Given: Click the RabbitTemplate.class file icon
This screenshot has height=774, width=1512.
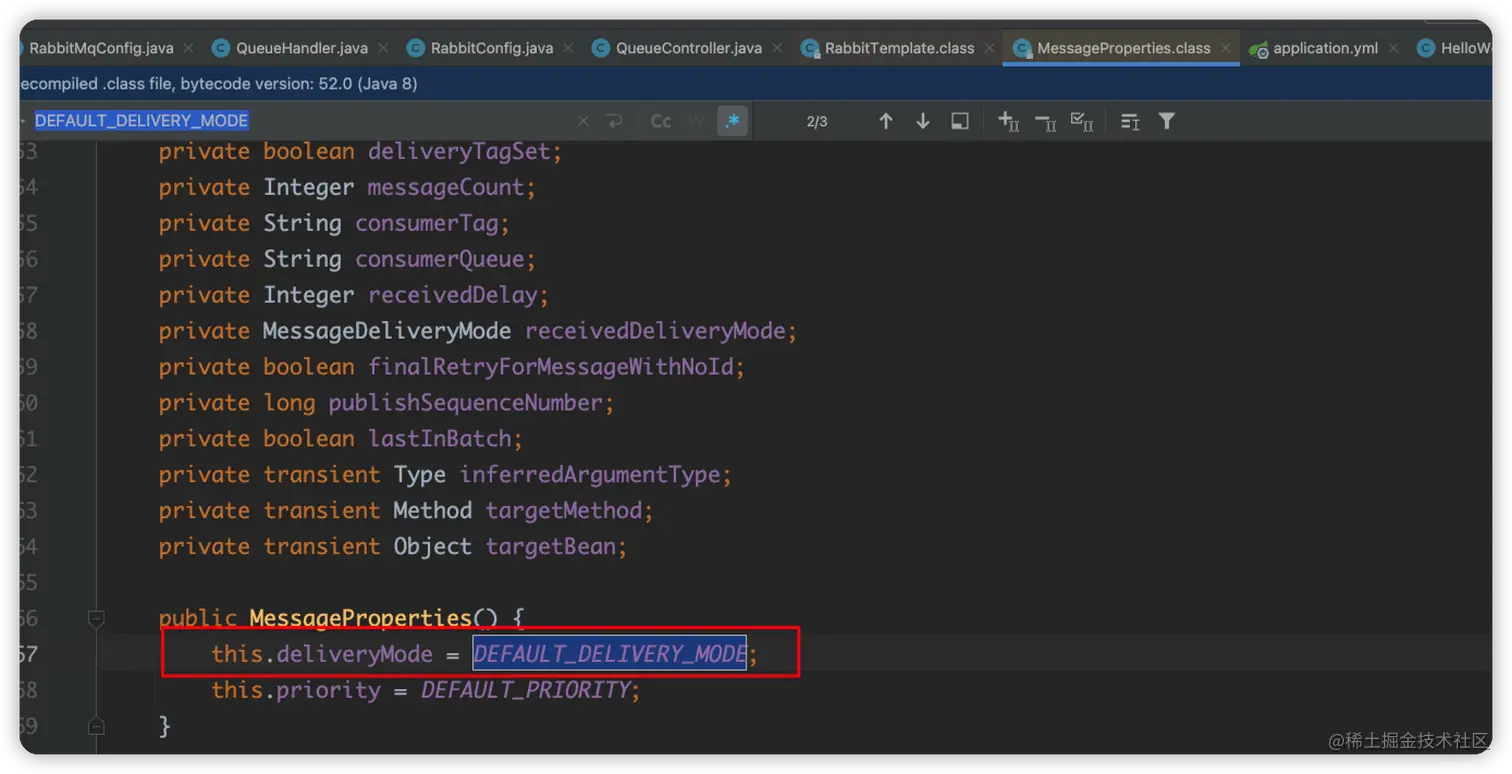Looking at the screenshot, I should [x=809, y=48].
